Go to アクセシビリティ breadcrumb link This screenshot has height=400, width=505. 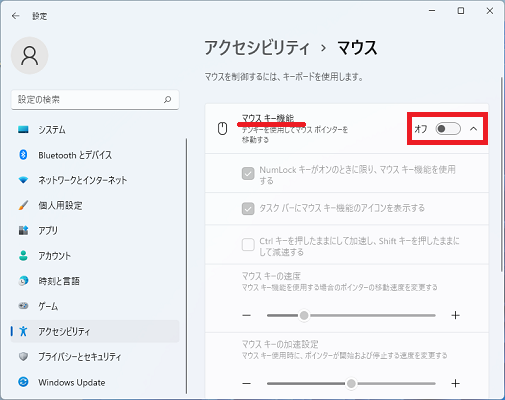(257, 48)
